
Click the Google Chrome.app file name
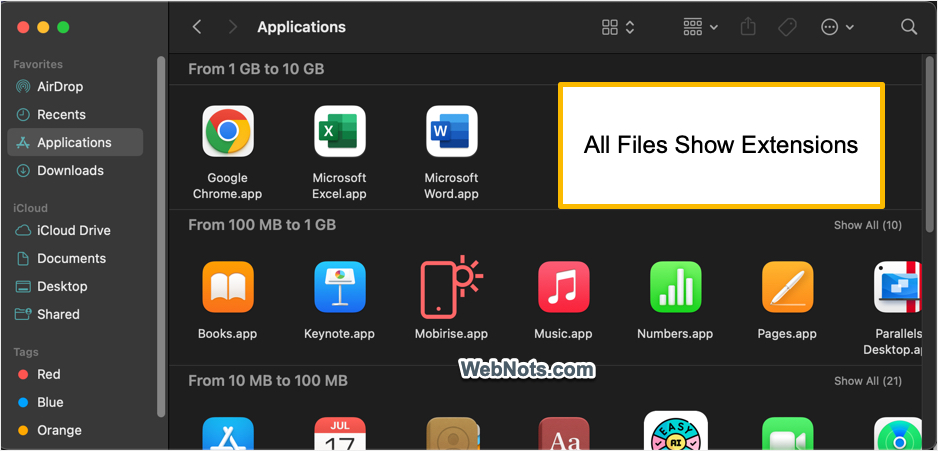227,186
